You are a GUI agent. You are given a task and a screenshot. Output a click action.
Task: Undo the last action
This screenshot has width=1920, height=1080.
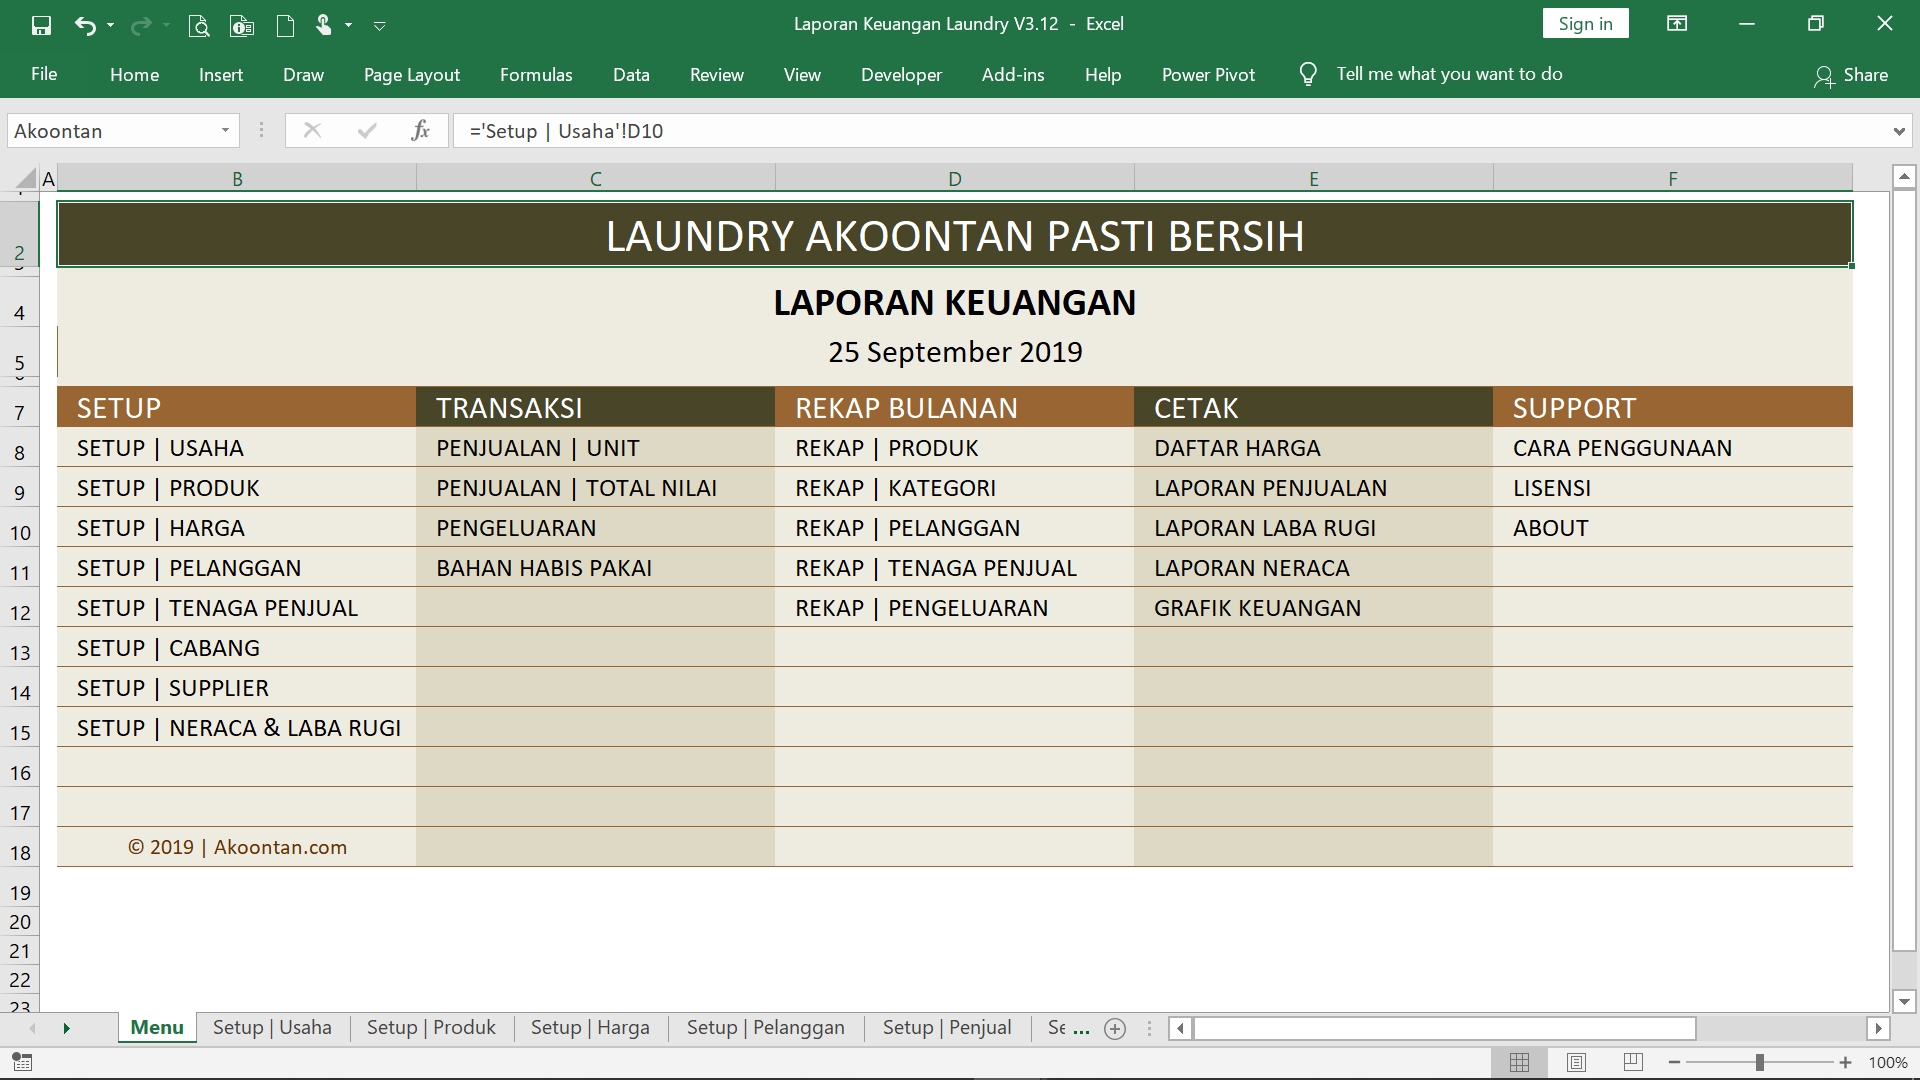tap(85, 25)
